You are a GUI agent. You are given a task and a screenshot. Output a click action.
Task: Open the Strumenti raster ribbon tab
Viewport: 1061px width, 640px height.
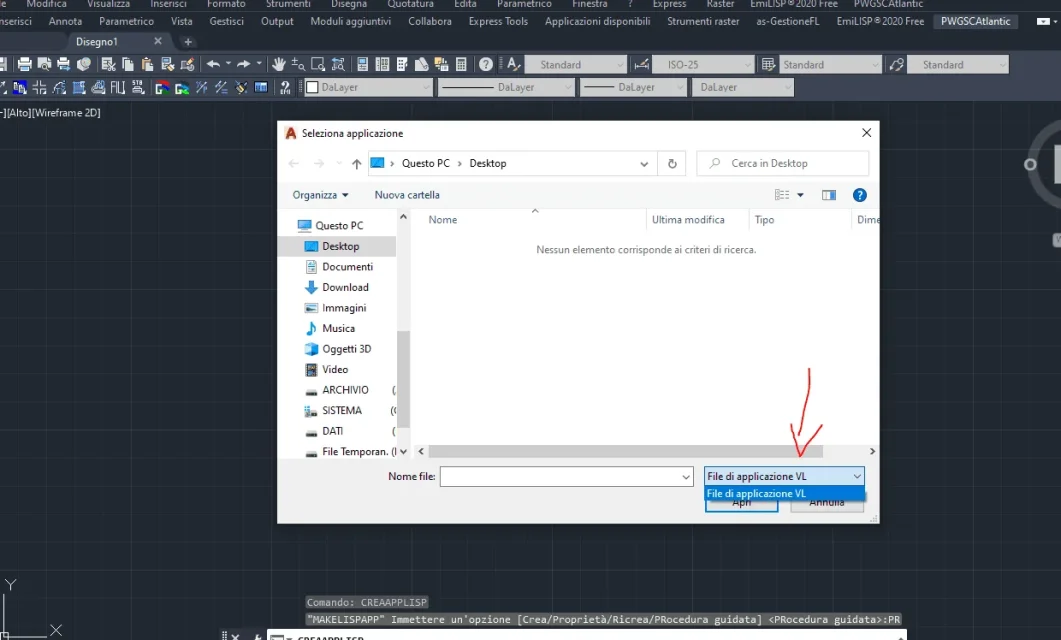click(x=703, y=22)
